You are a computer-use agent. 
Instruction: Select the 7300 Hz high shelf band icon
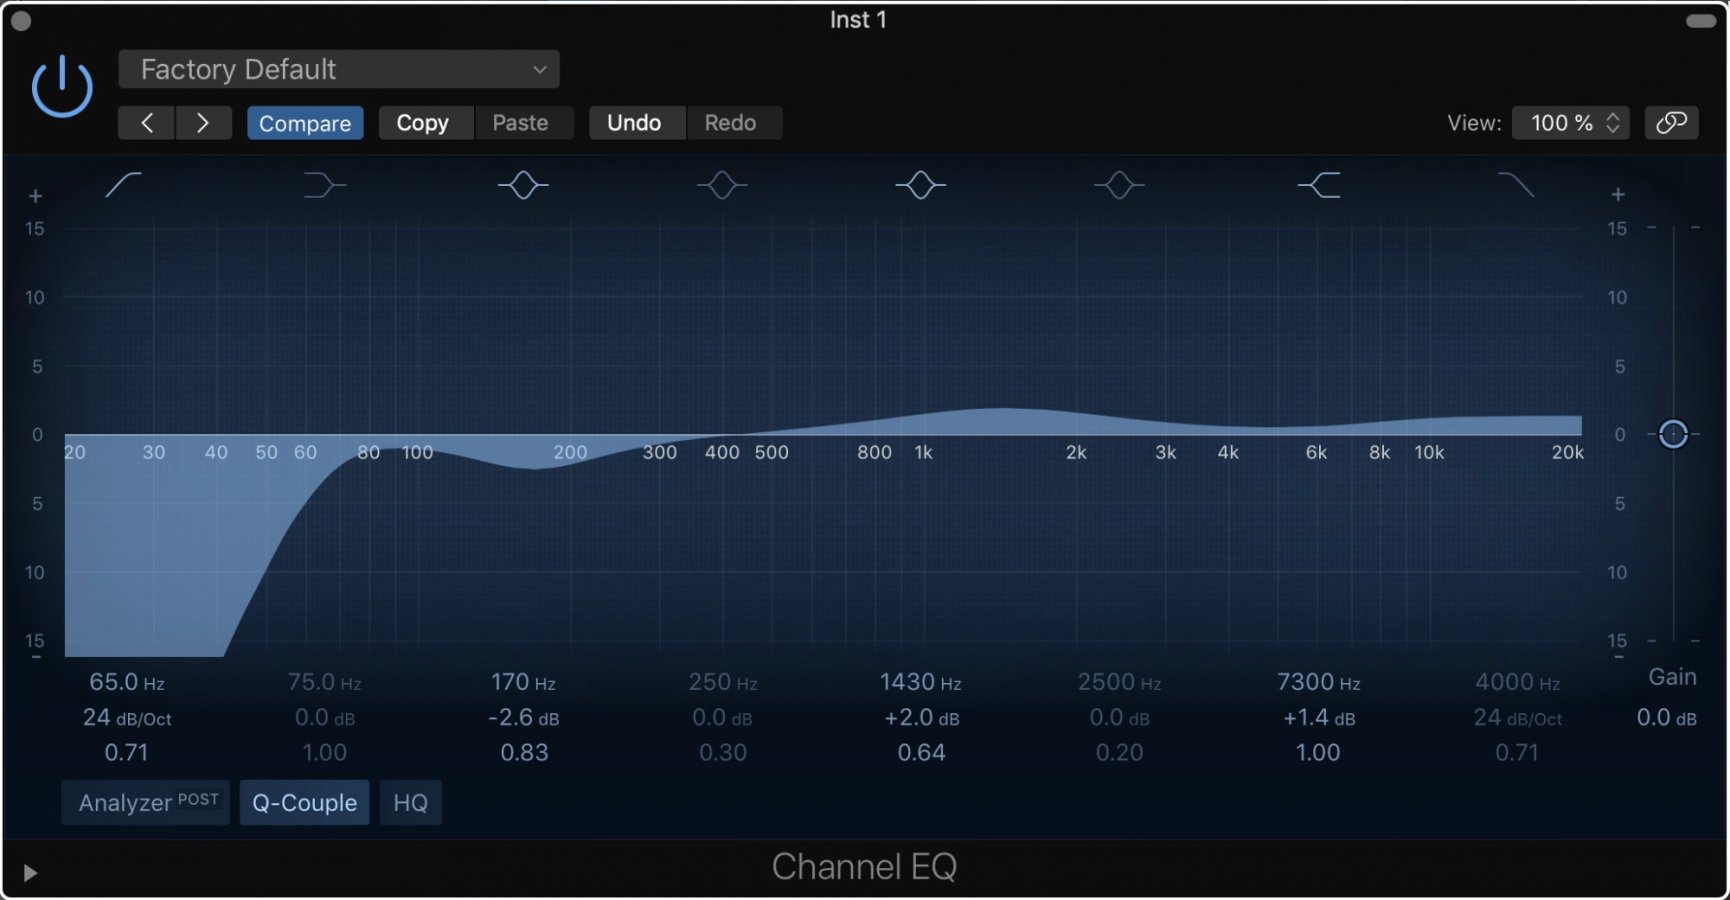[1318, 185]
